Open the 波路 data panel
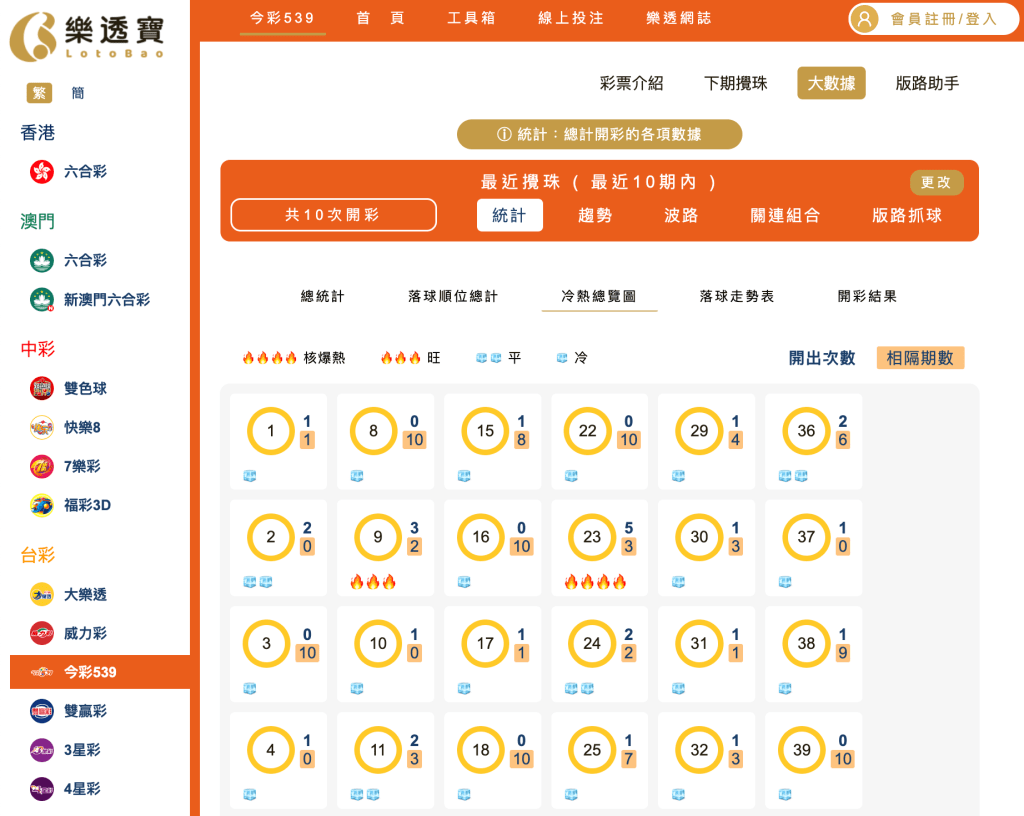Image resolution: width=1024 pixels, height=816 pixels. point(682,215)
